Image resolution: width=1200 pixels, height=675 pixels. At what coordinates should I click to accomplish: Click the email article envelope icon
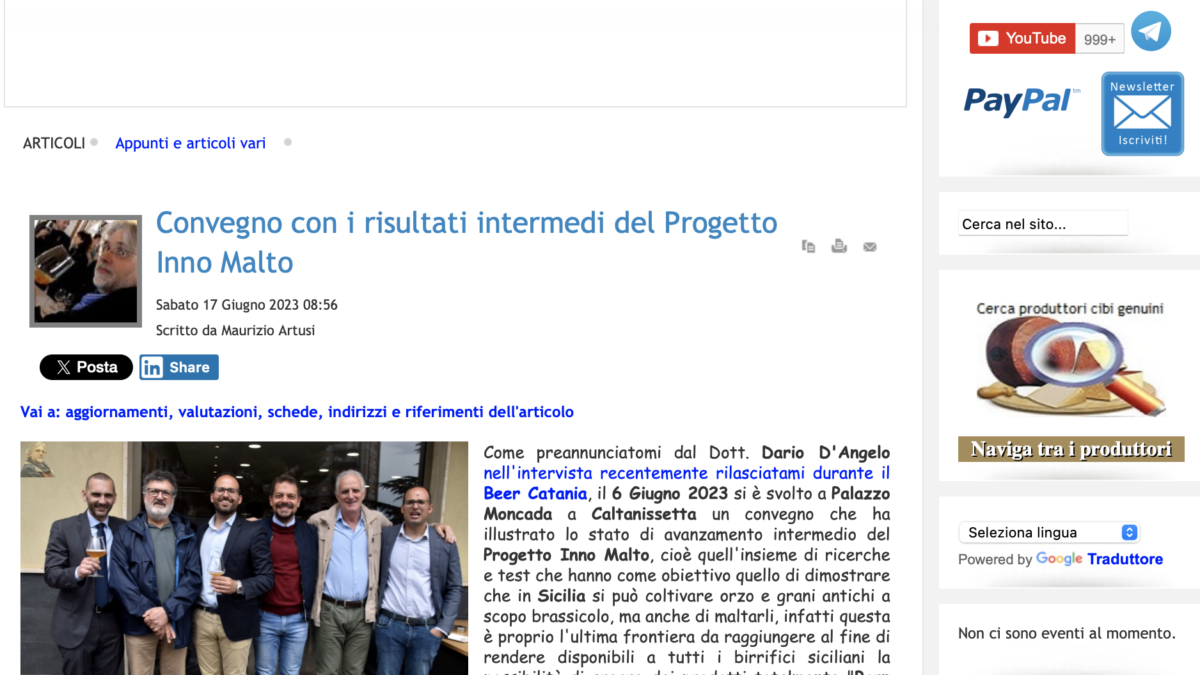[870, 247]
